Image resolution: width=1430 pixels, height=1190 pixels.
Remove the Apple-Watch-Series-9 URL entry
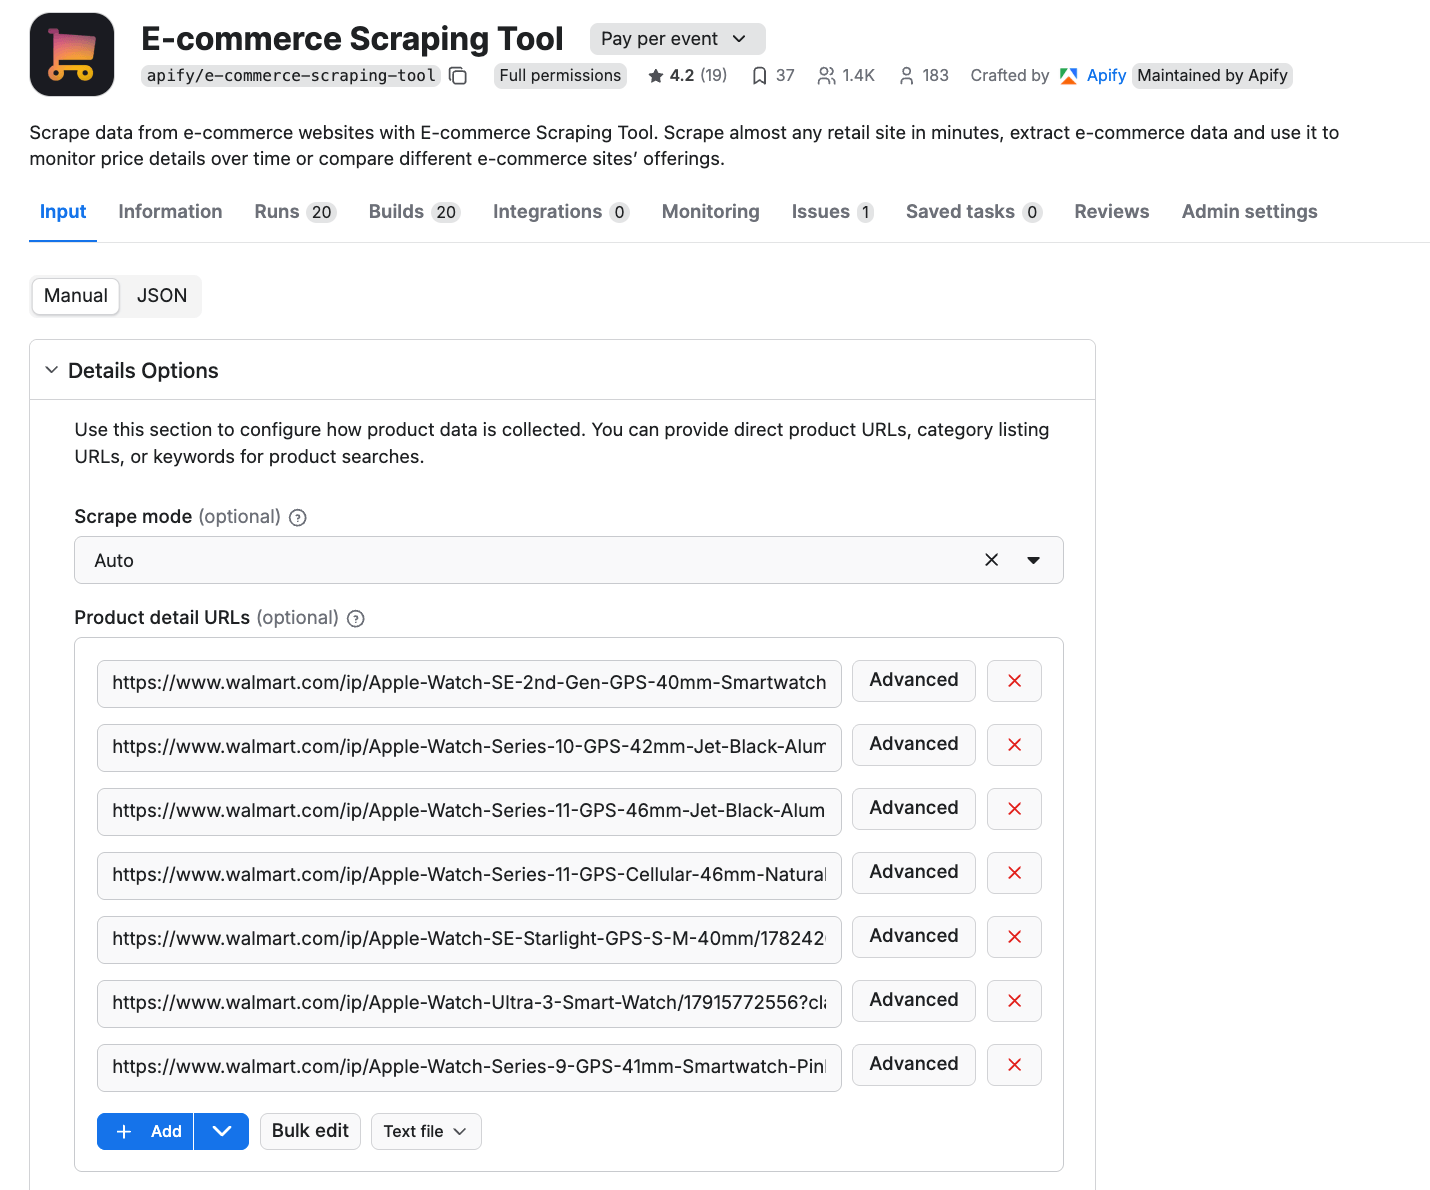point(1014,1065)
